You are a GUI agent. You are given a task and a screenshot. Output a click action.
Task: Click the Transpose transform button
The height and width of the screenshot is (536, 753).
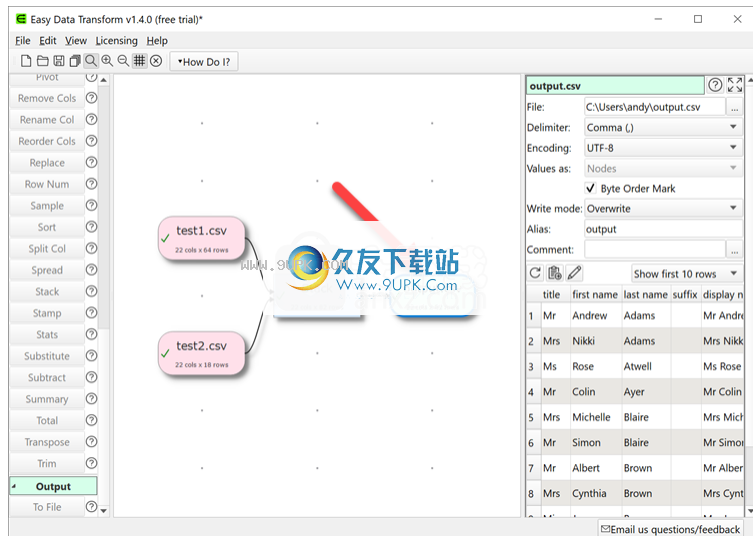point(47,442)
